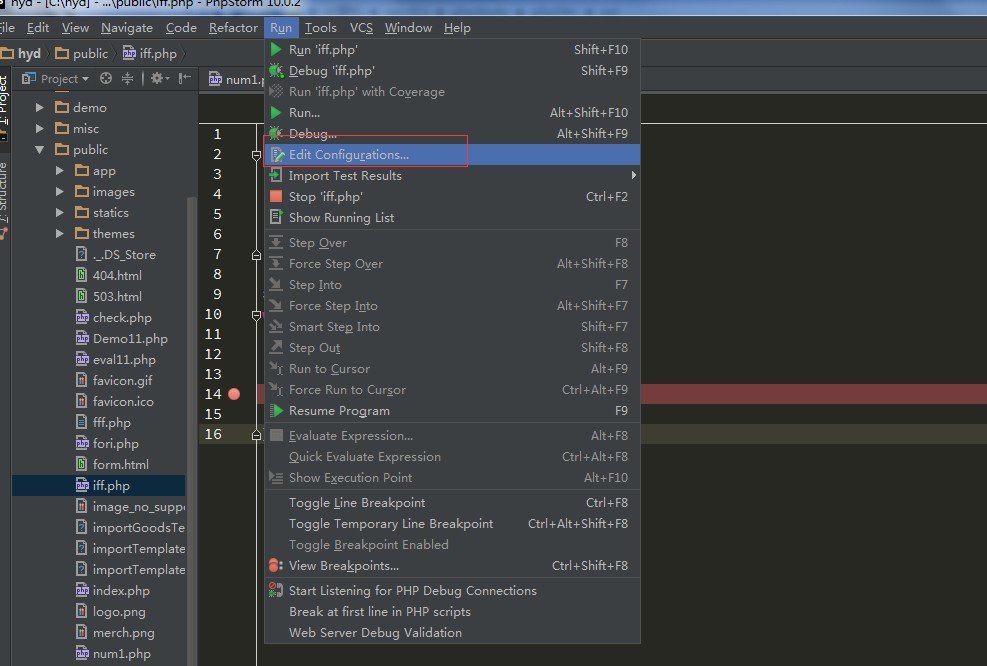This screenshot has width=987, height=666.
Task: Toggle Line Breakpoint from the Run menu
Action: click(x=356, y=503)
